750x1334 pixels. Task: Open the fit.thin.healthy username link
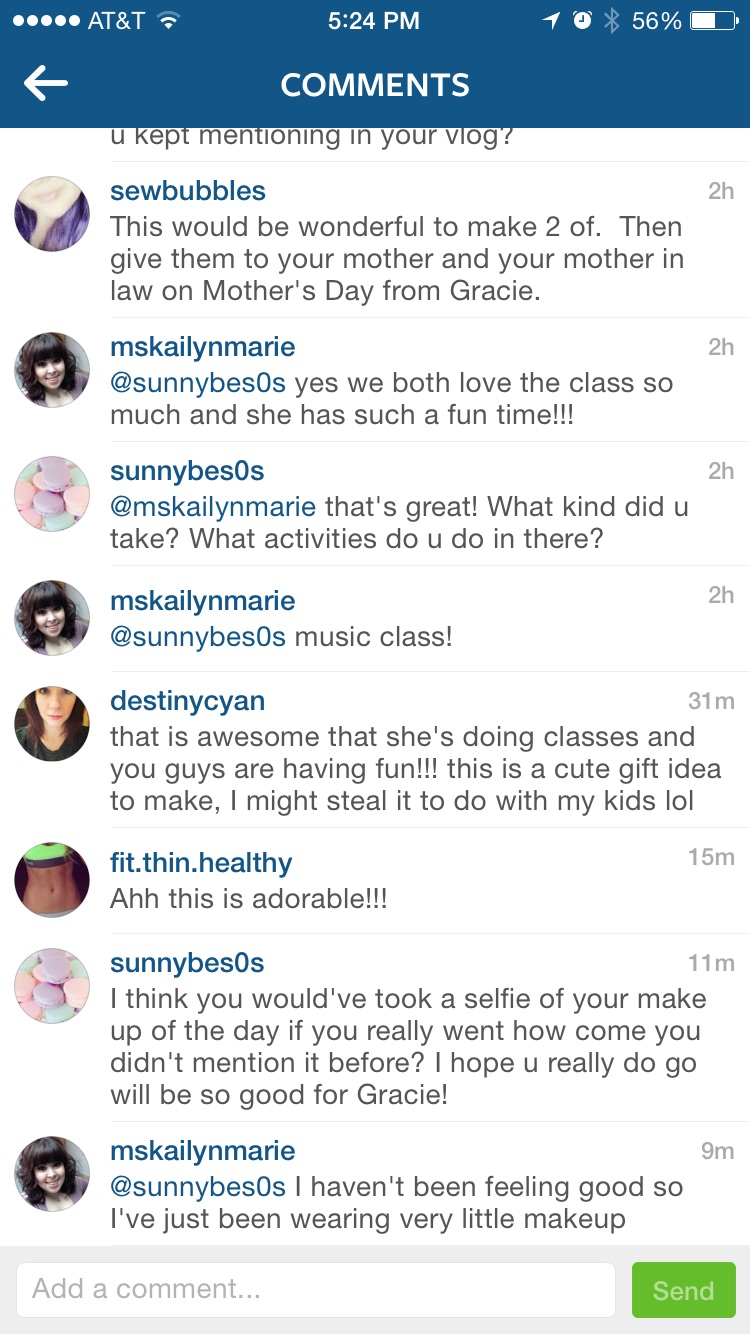pyautogui.click(x=201, y=863)
